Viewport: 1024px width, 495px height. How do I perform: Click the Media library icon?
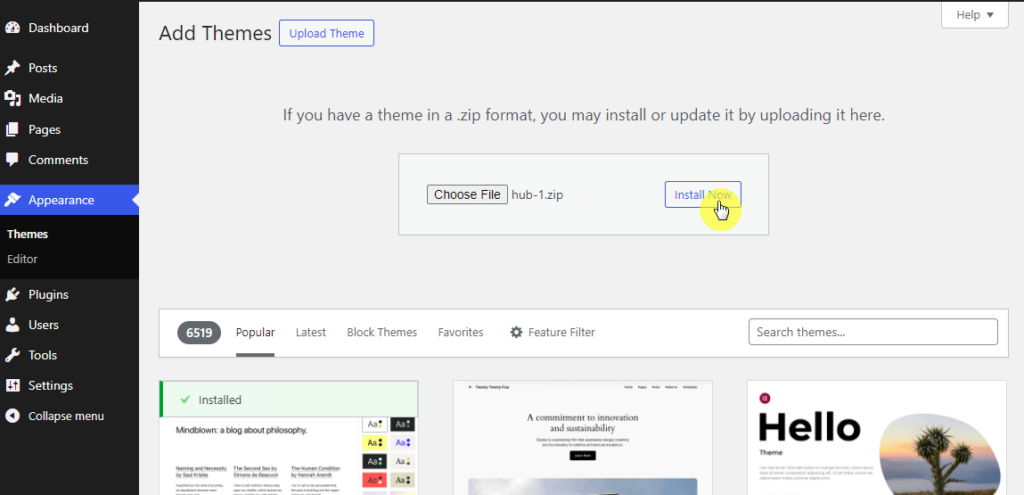click(x=12, y=99)
